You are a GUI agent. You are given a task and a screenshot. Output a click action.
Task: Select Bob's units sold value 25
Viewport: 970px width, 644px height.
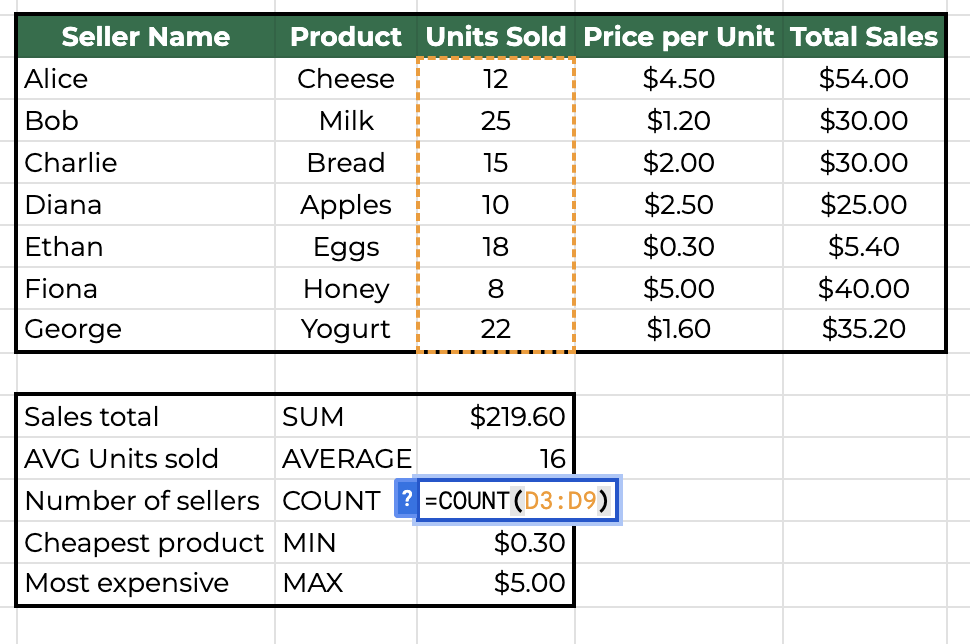[x=496, y=121]
